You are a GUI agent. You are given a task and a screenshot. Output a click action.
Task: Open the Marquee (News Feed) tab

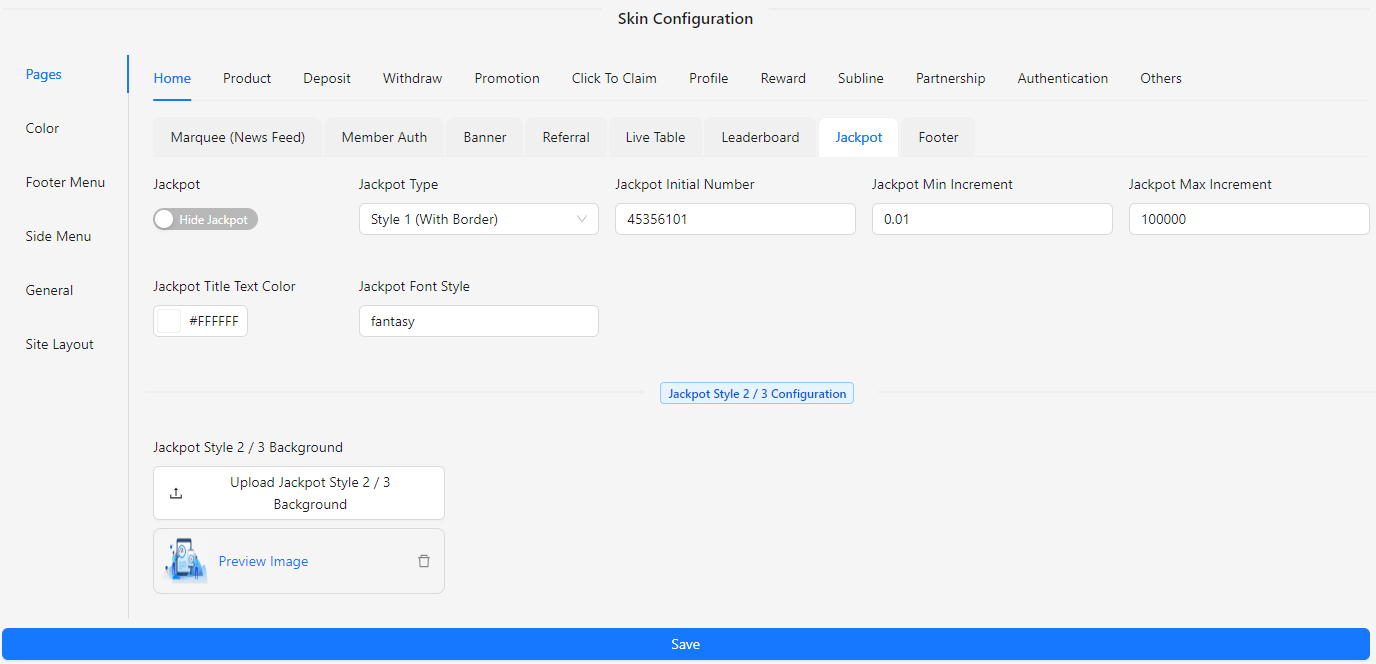238,138
